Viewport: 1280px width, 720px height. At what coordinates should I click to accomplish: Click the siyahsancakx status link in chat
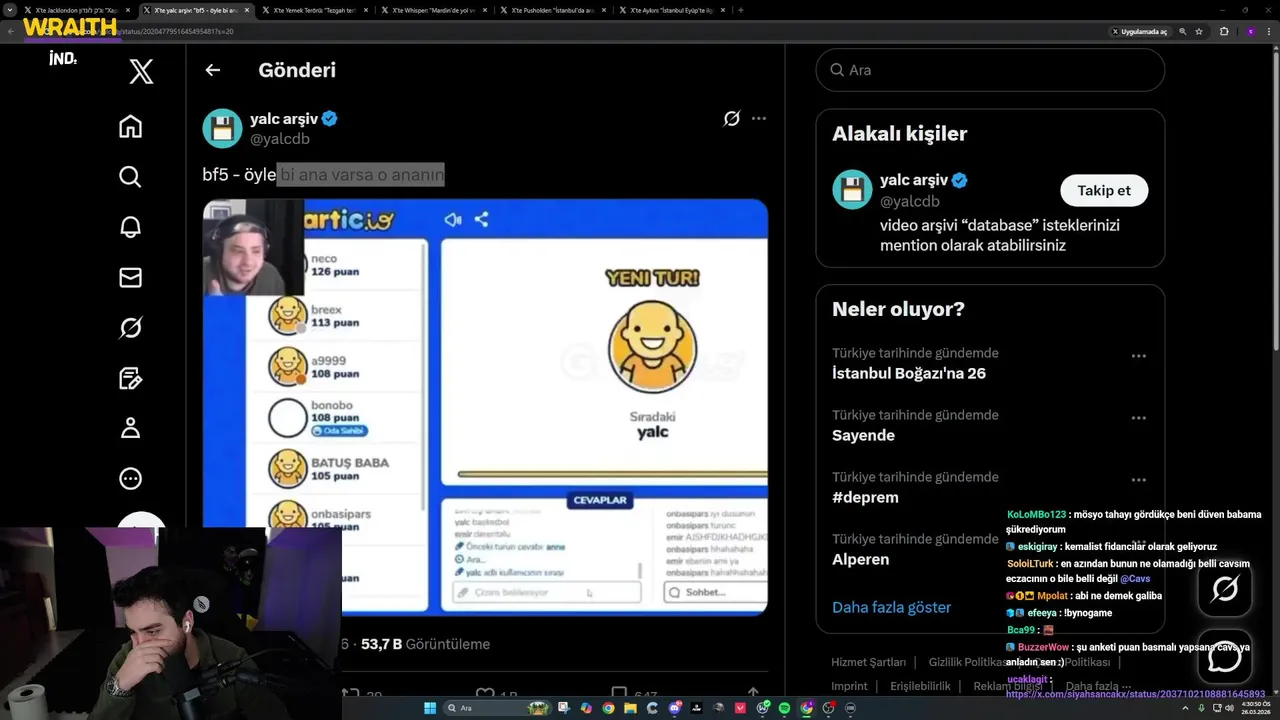tap(1135, 694)
